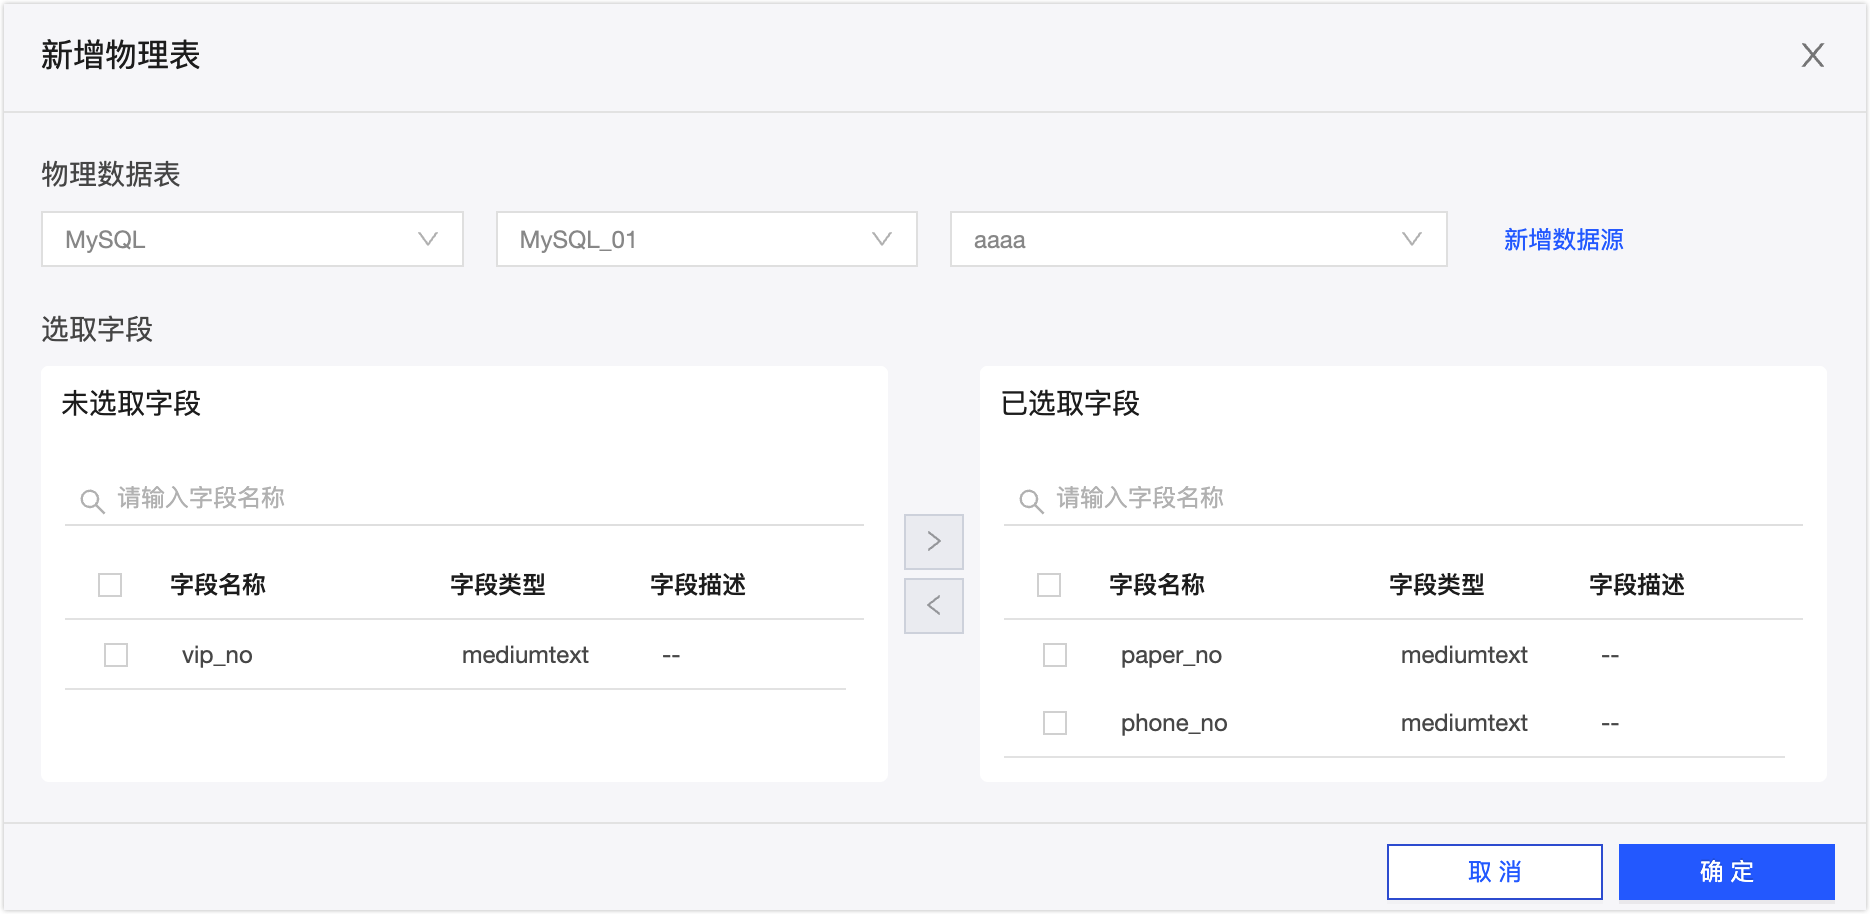Click the 新增数据源 link
Screen dimensions: 1870x914
click(x=1564, y=240)
